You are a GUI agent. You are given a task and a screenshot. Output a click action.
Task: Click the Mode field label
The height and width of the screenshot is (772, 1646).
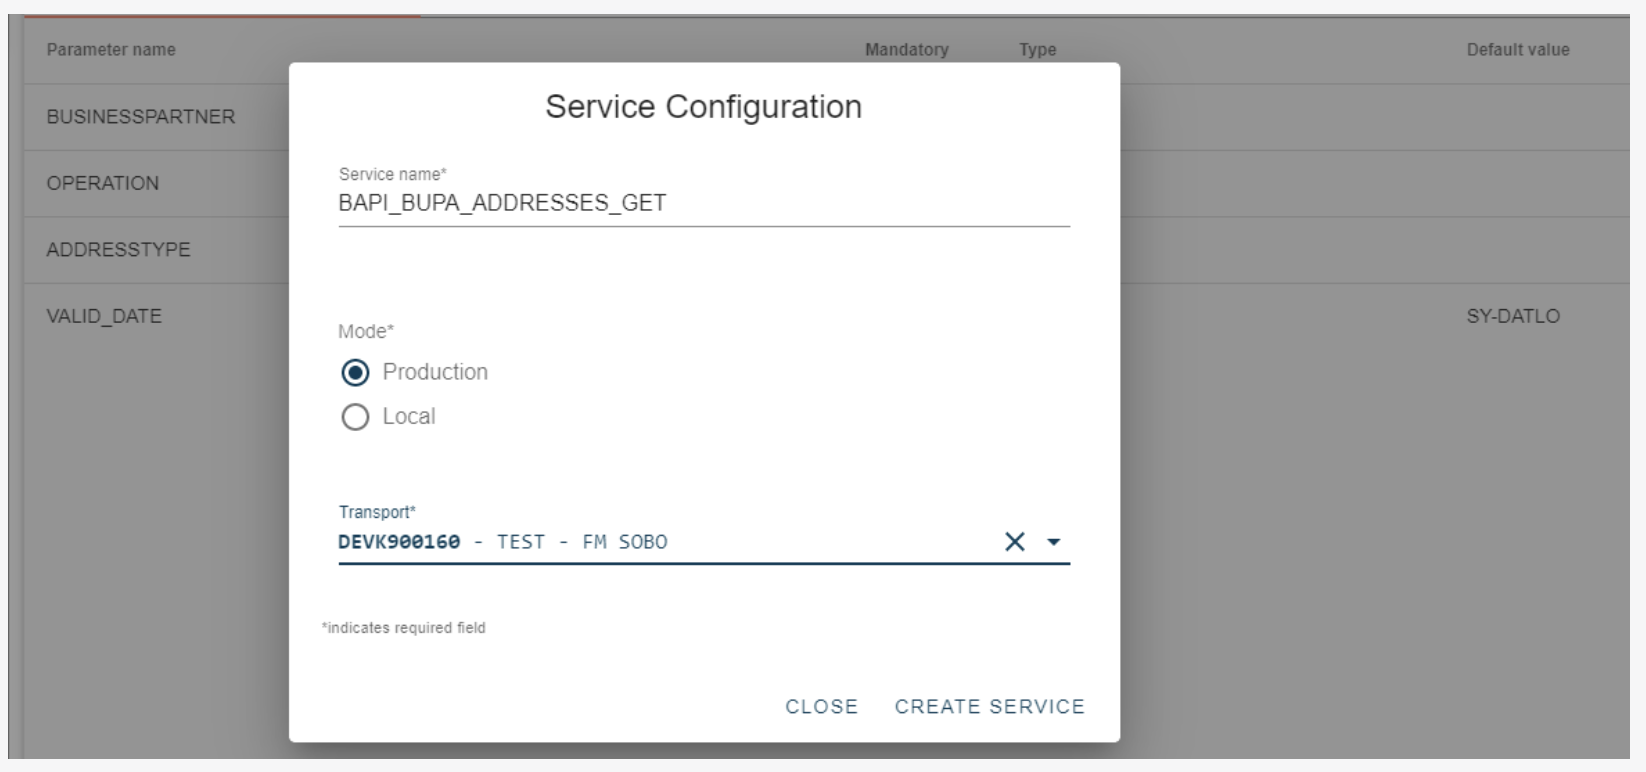366,332
